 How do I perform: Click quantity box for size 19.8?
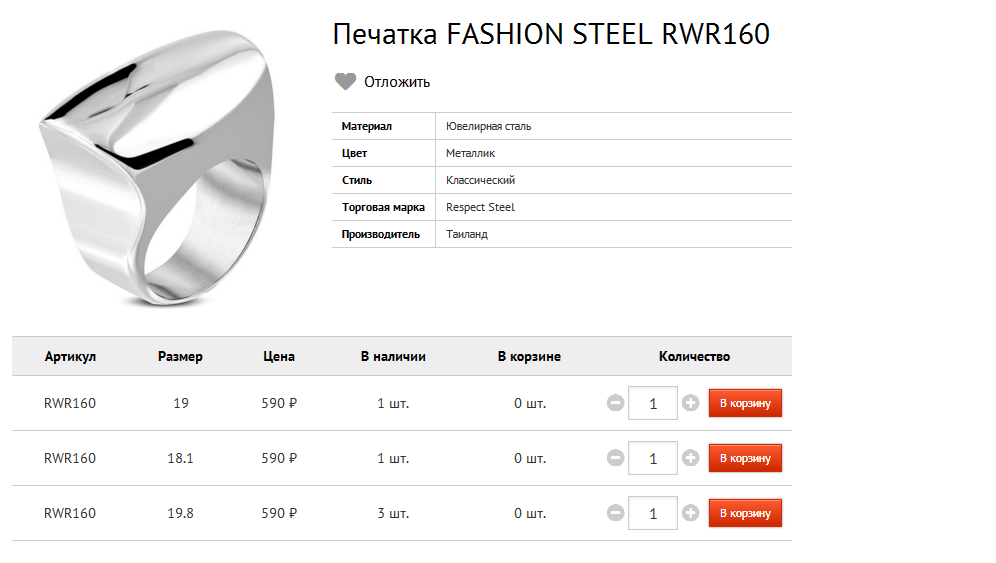tap(653, 513)
